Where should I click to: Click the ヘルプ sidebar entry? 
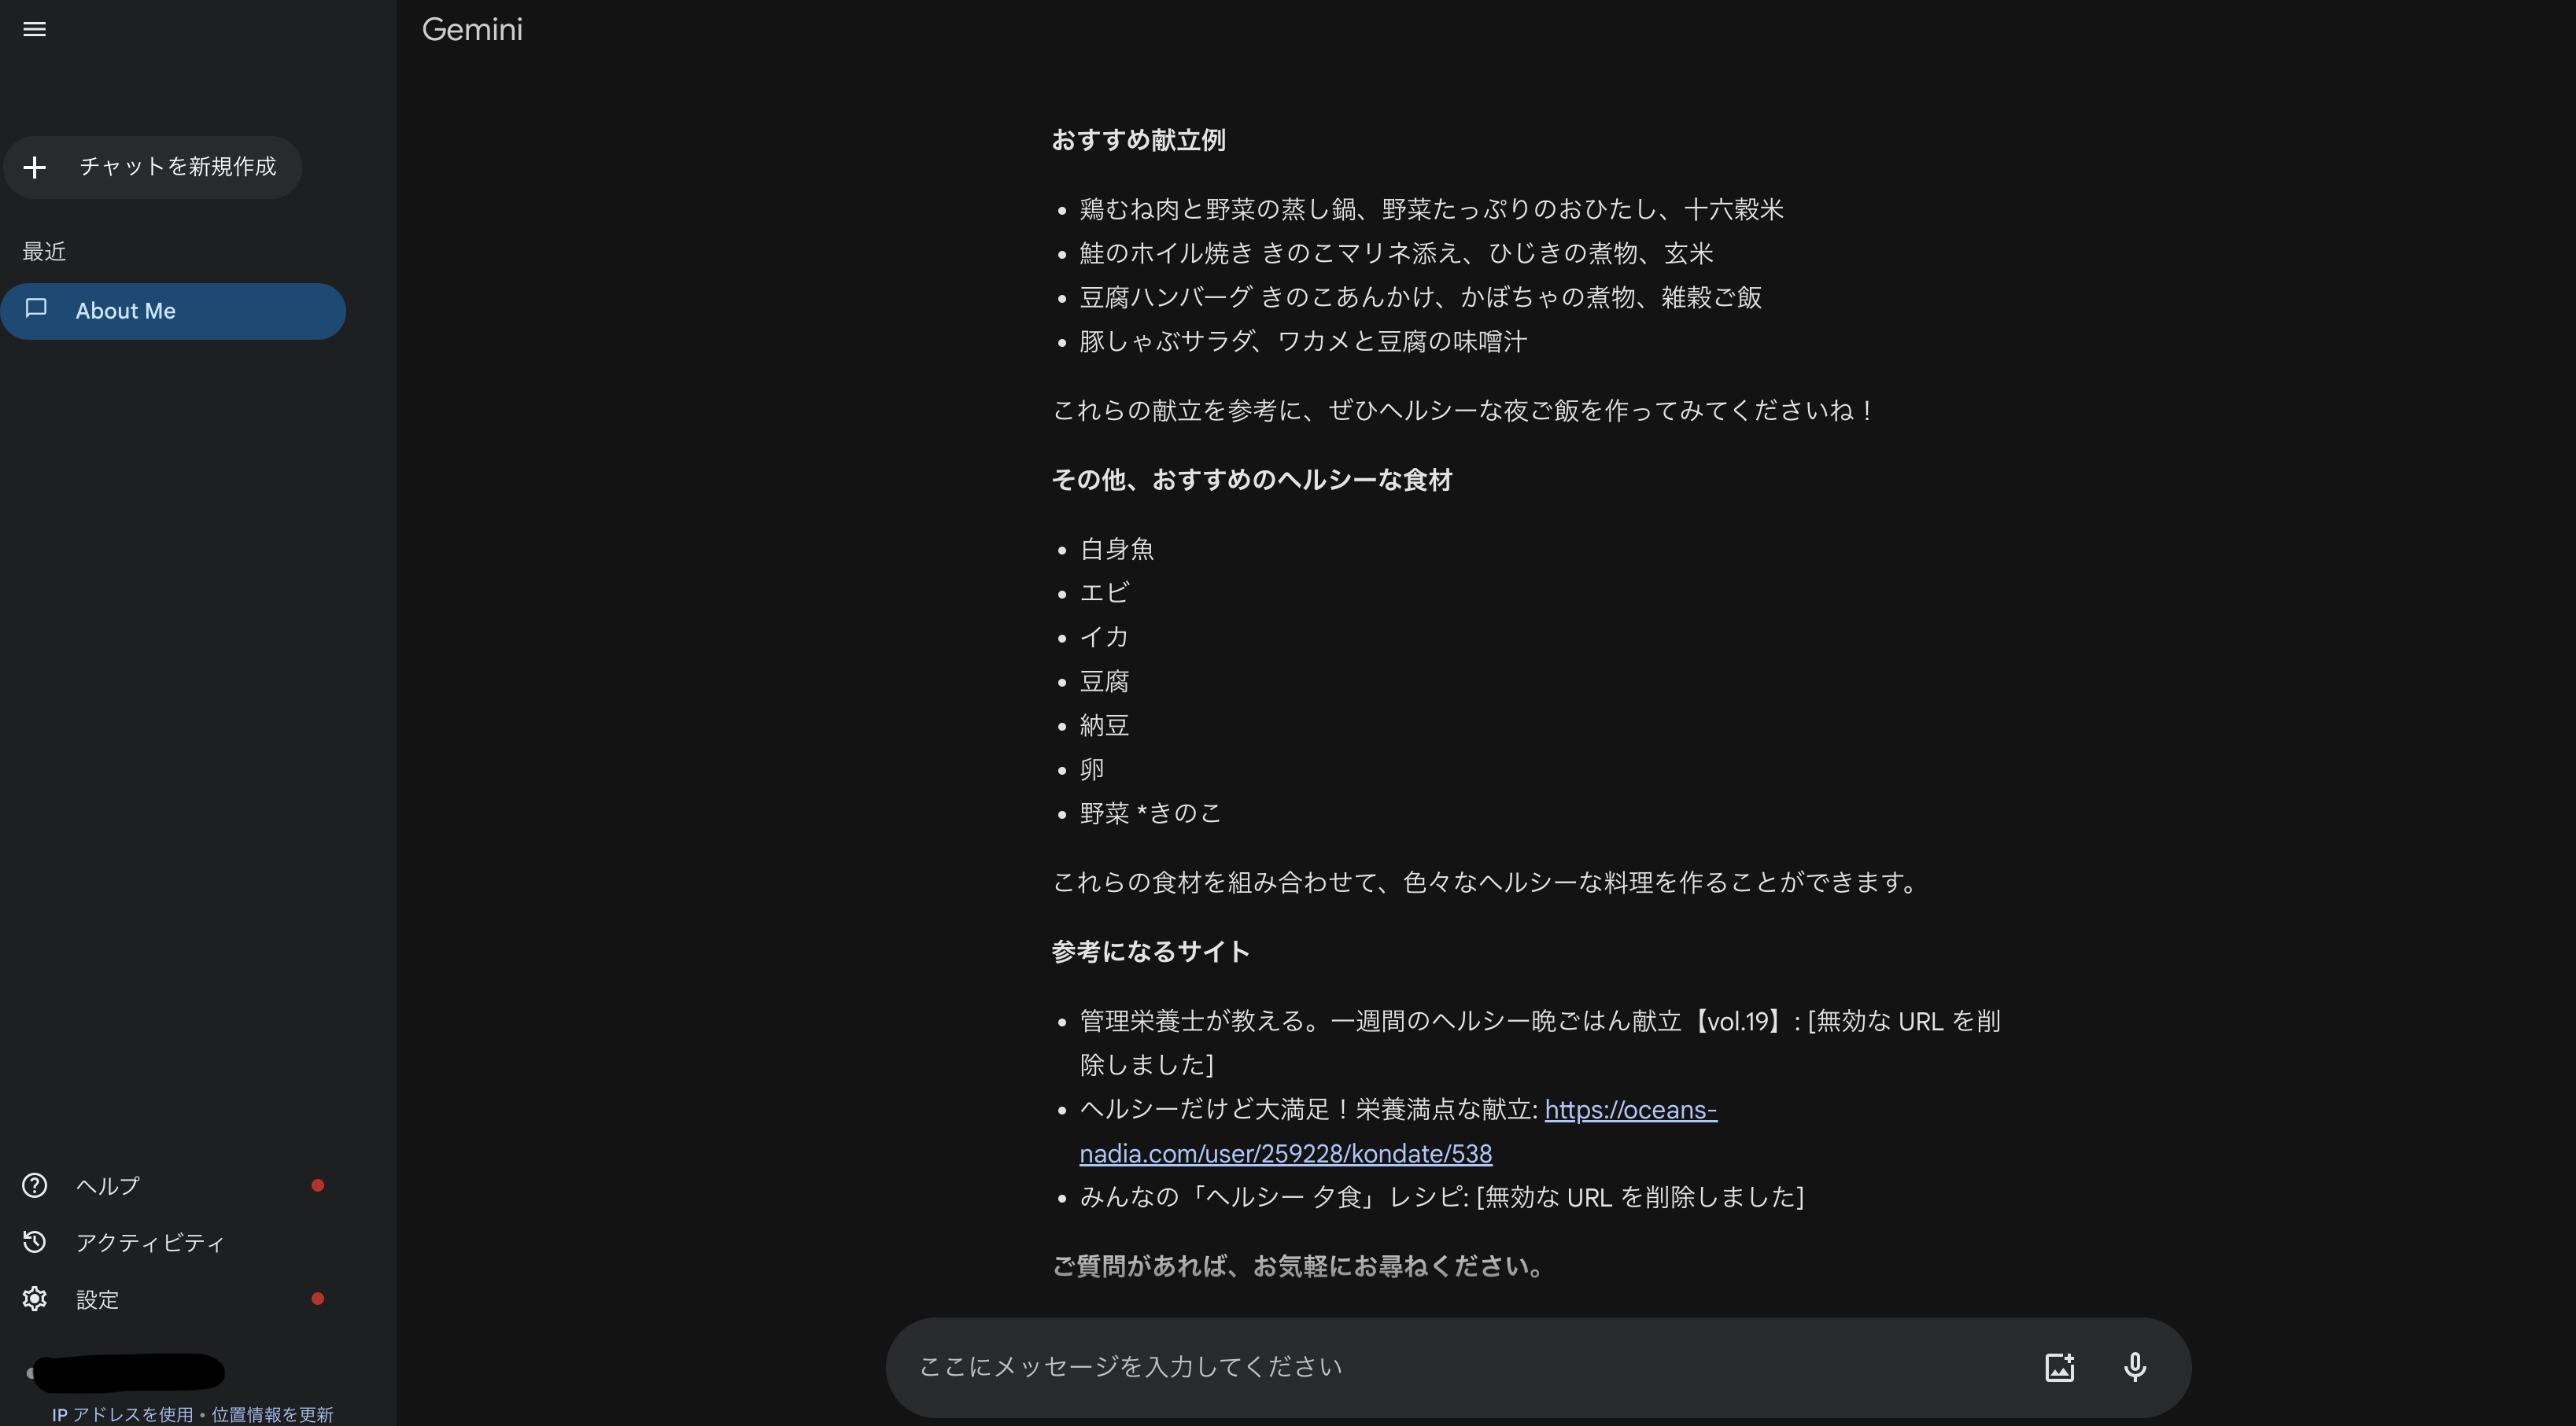pos(107,1185)
